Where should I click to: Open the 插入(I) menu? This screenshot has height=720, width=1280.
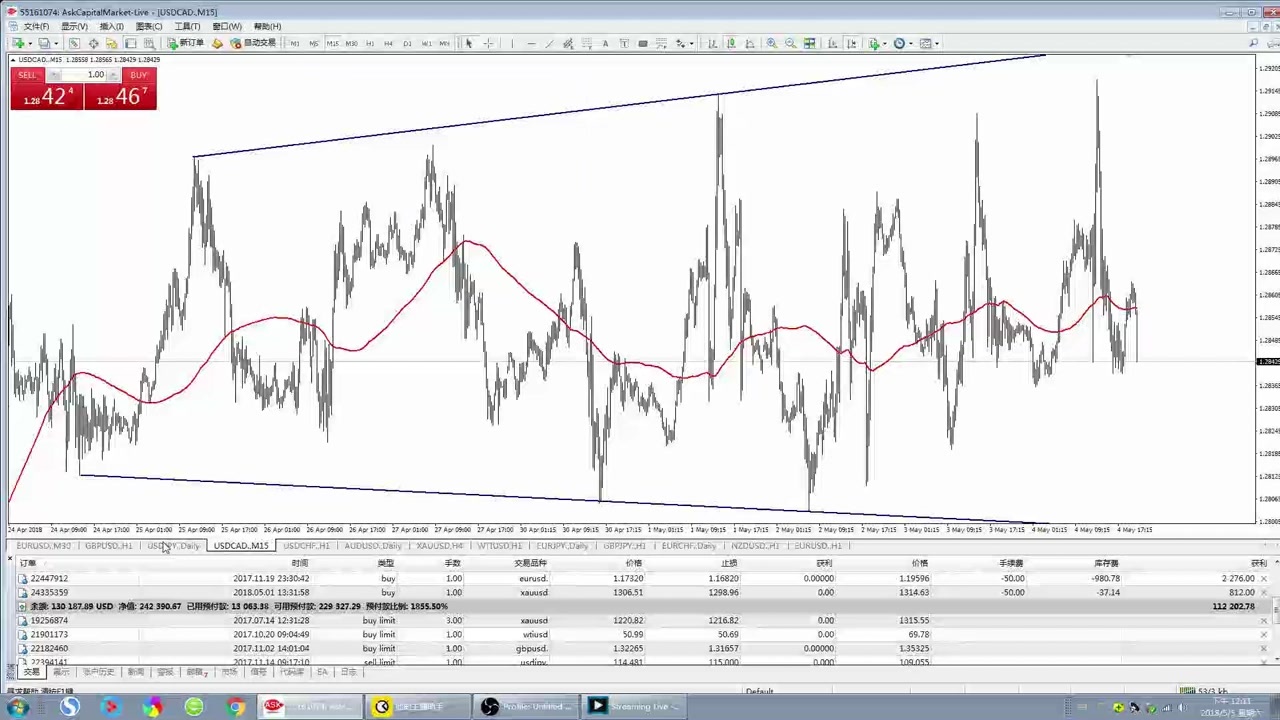coord(112,26)
